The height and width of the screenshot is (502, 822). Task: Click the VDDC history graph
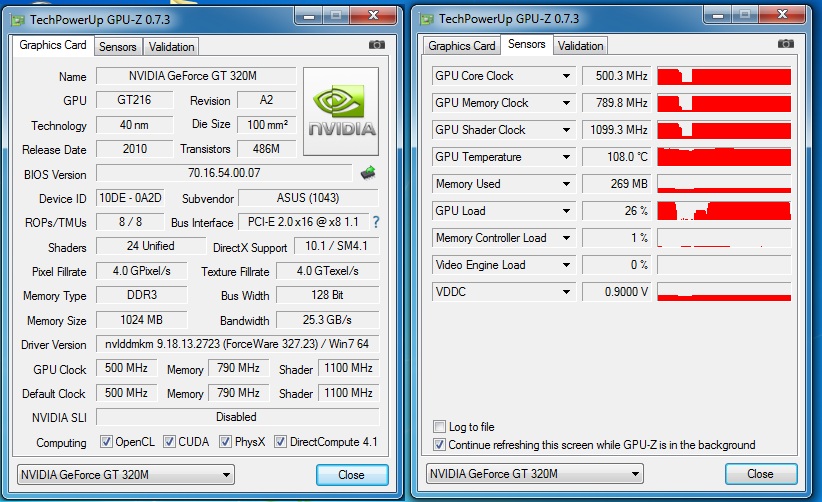click(x=724, y=292)
